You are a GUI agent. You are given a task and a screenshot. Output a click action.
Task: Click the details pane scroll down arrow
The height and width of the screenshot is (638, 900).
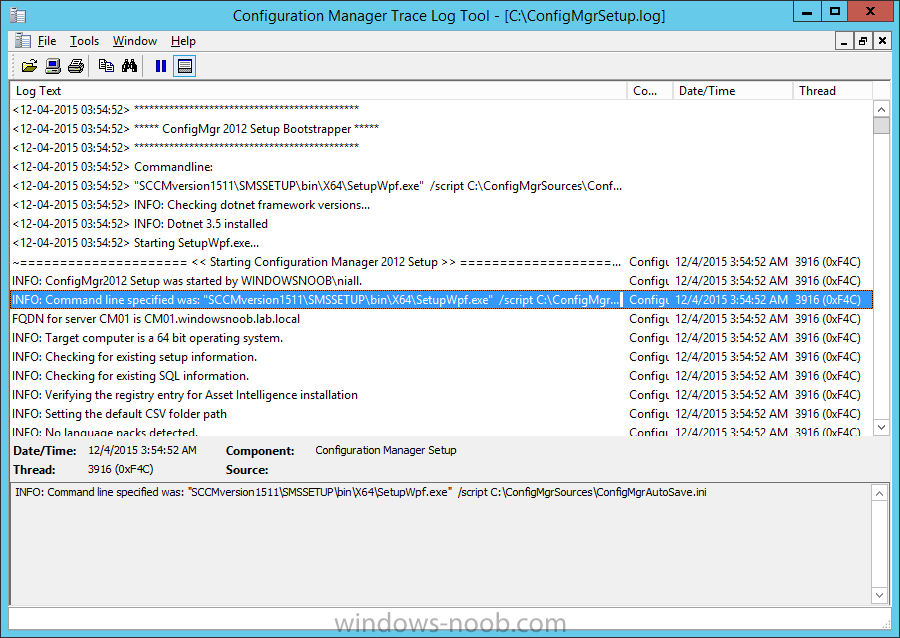click(x=879, y=596)
